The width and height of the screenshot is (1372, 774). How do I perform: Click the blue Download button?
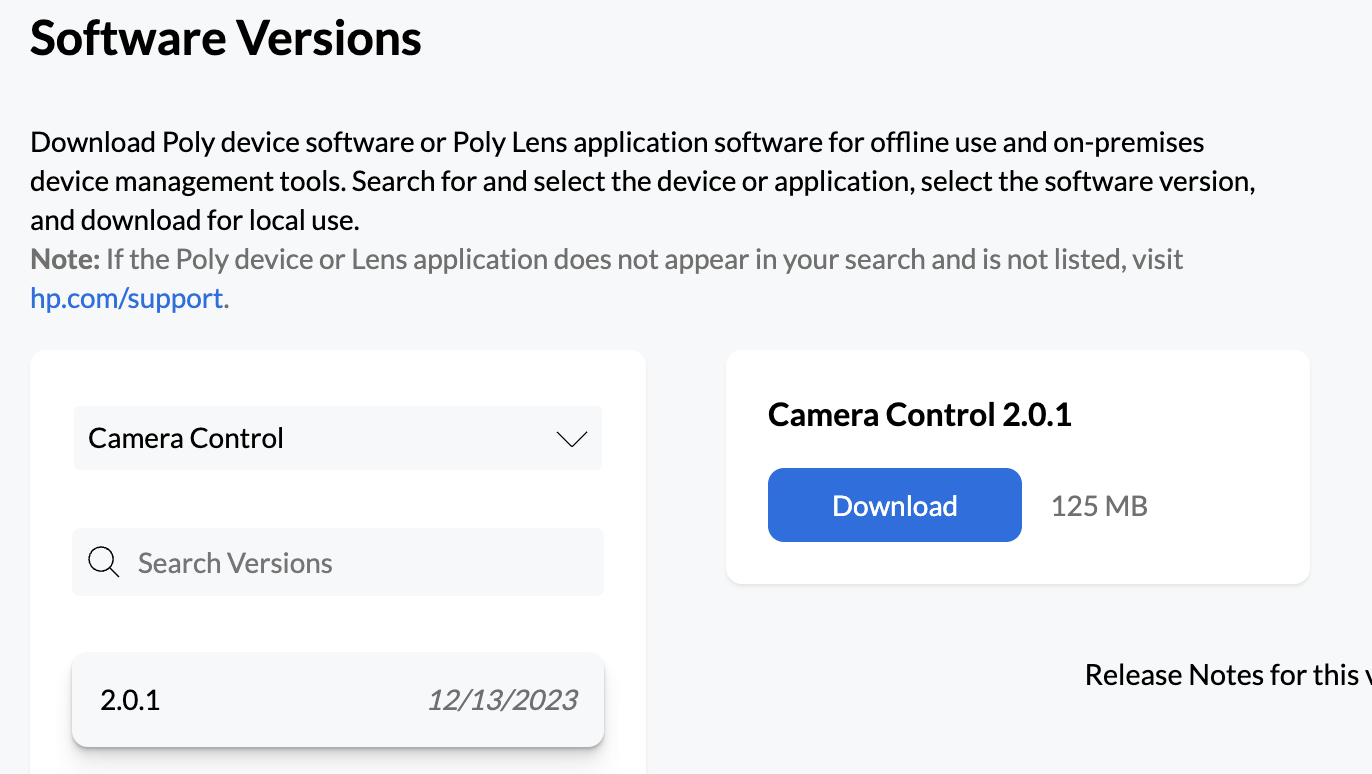point(894,505)
